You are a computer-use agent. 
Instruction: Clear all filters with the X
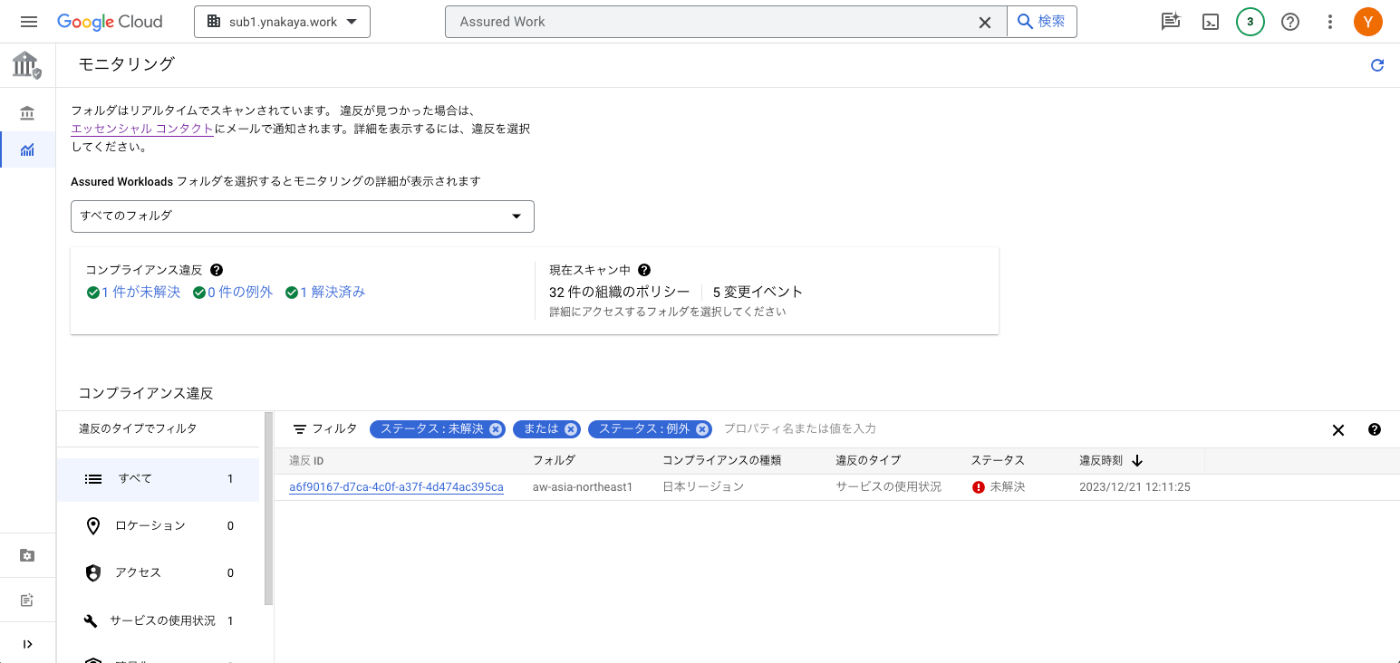[x=1338, y=430]
